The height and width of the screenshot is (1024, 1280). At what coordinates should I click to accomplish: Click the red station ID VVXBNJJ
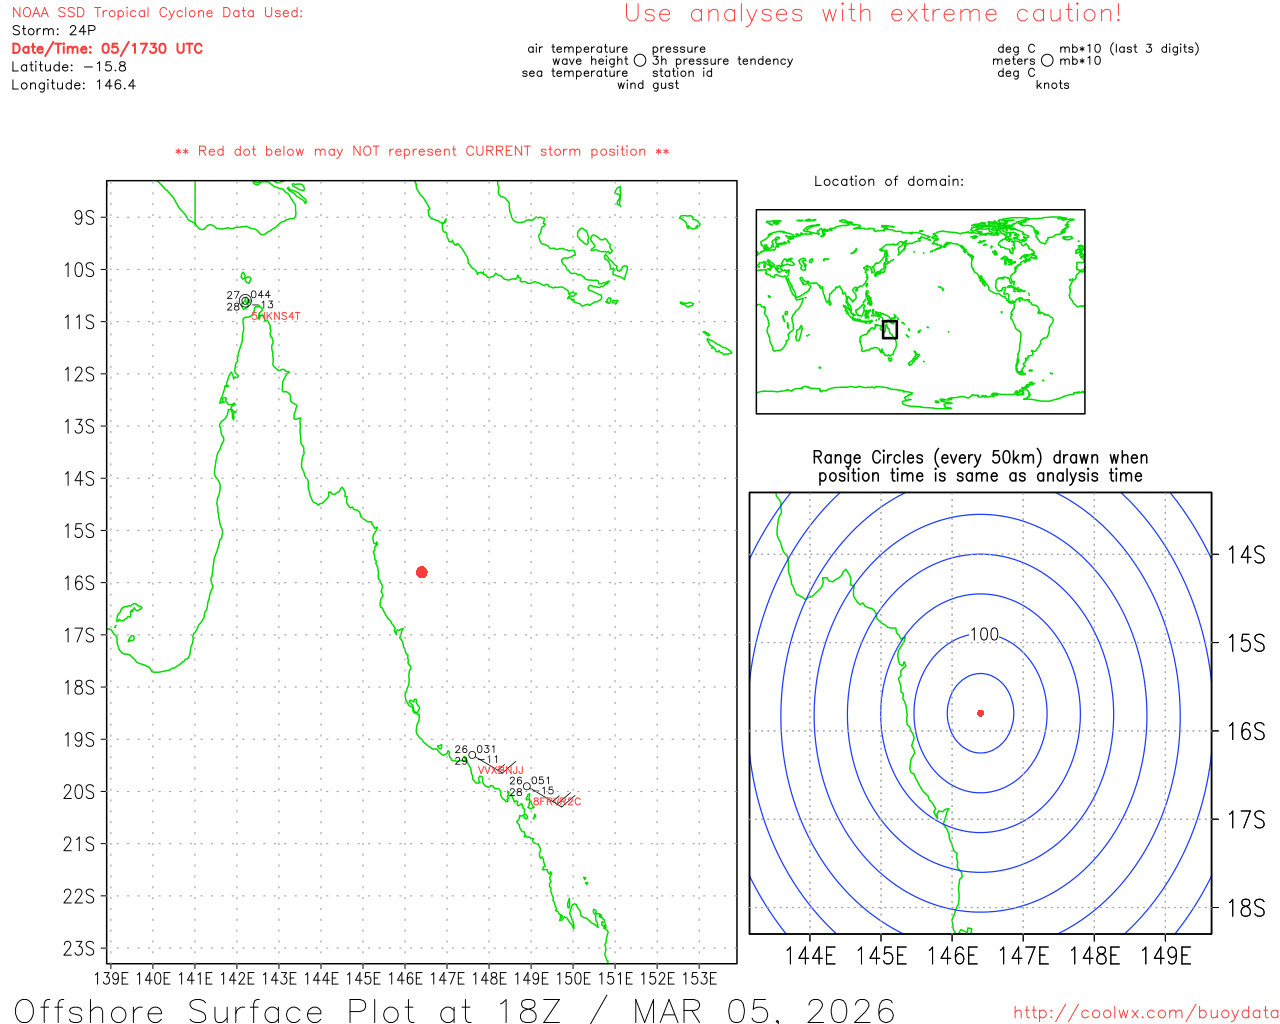pos(501,770)
